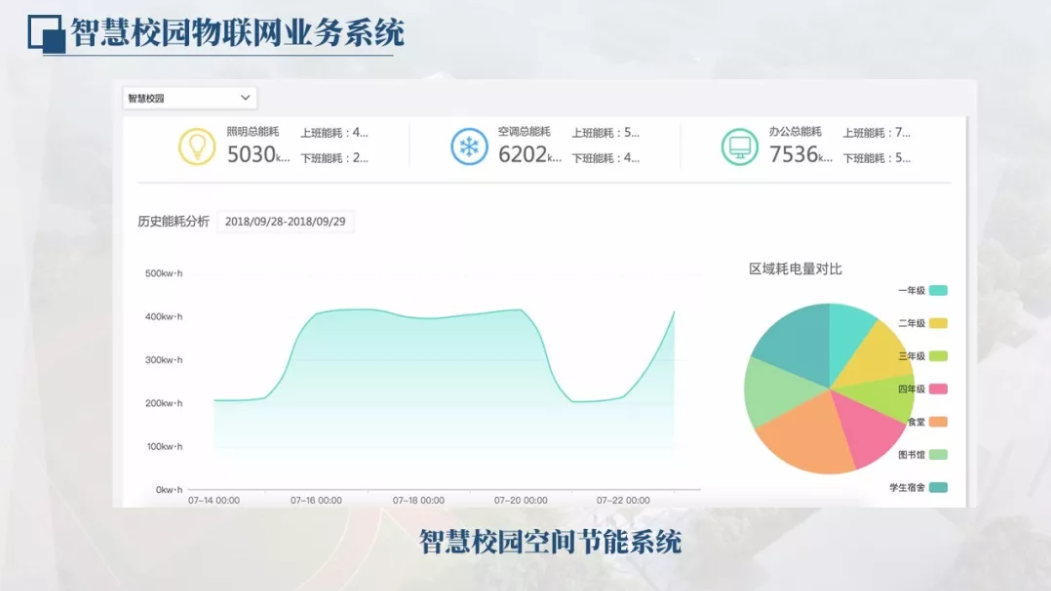Viewport: 1051px width, 591px height.
Task: Click the 0kw·h y-axis label
Action: tap(169, 490)
